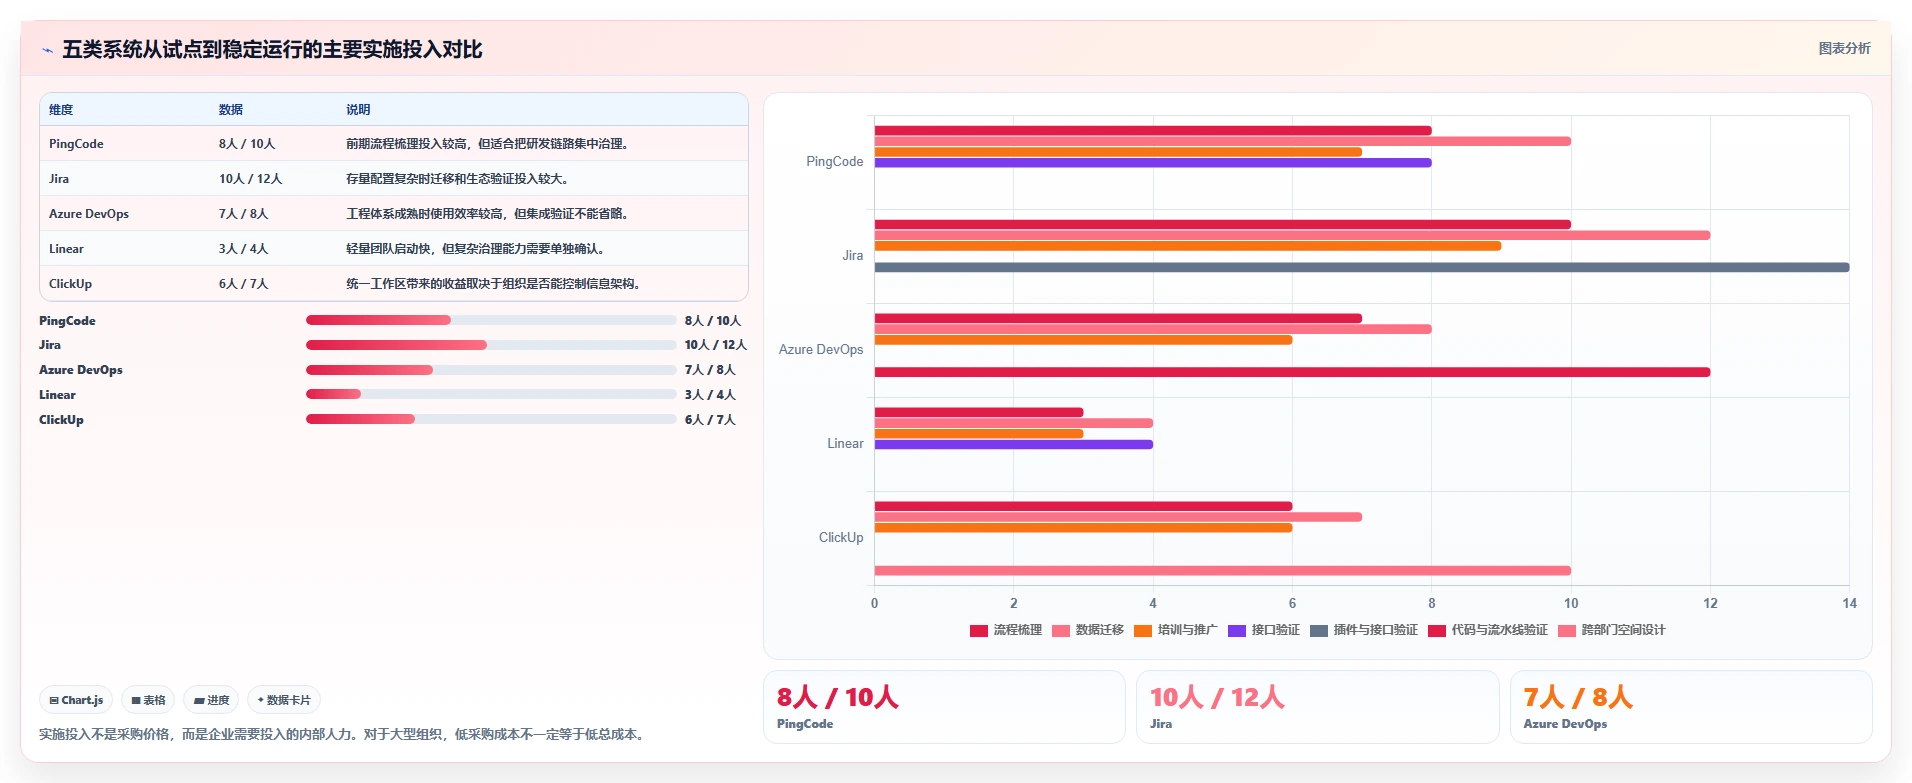Screen dimensions: 1912x783
Task: Select the PingCode cell in table
Action: tap(76, 144)
